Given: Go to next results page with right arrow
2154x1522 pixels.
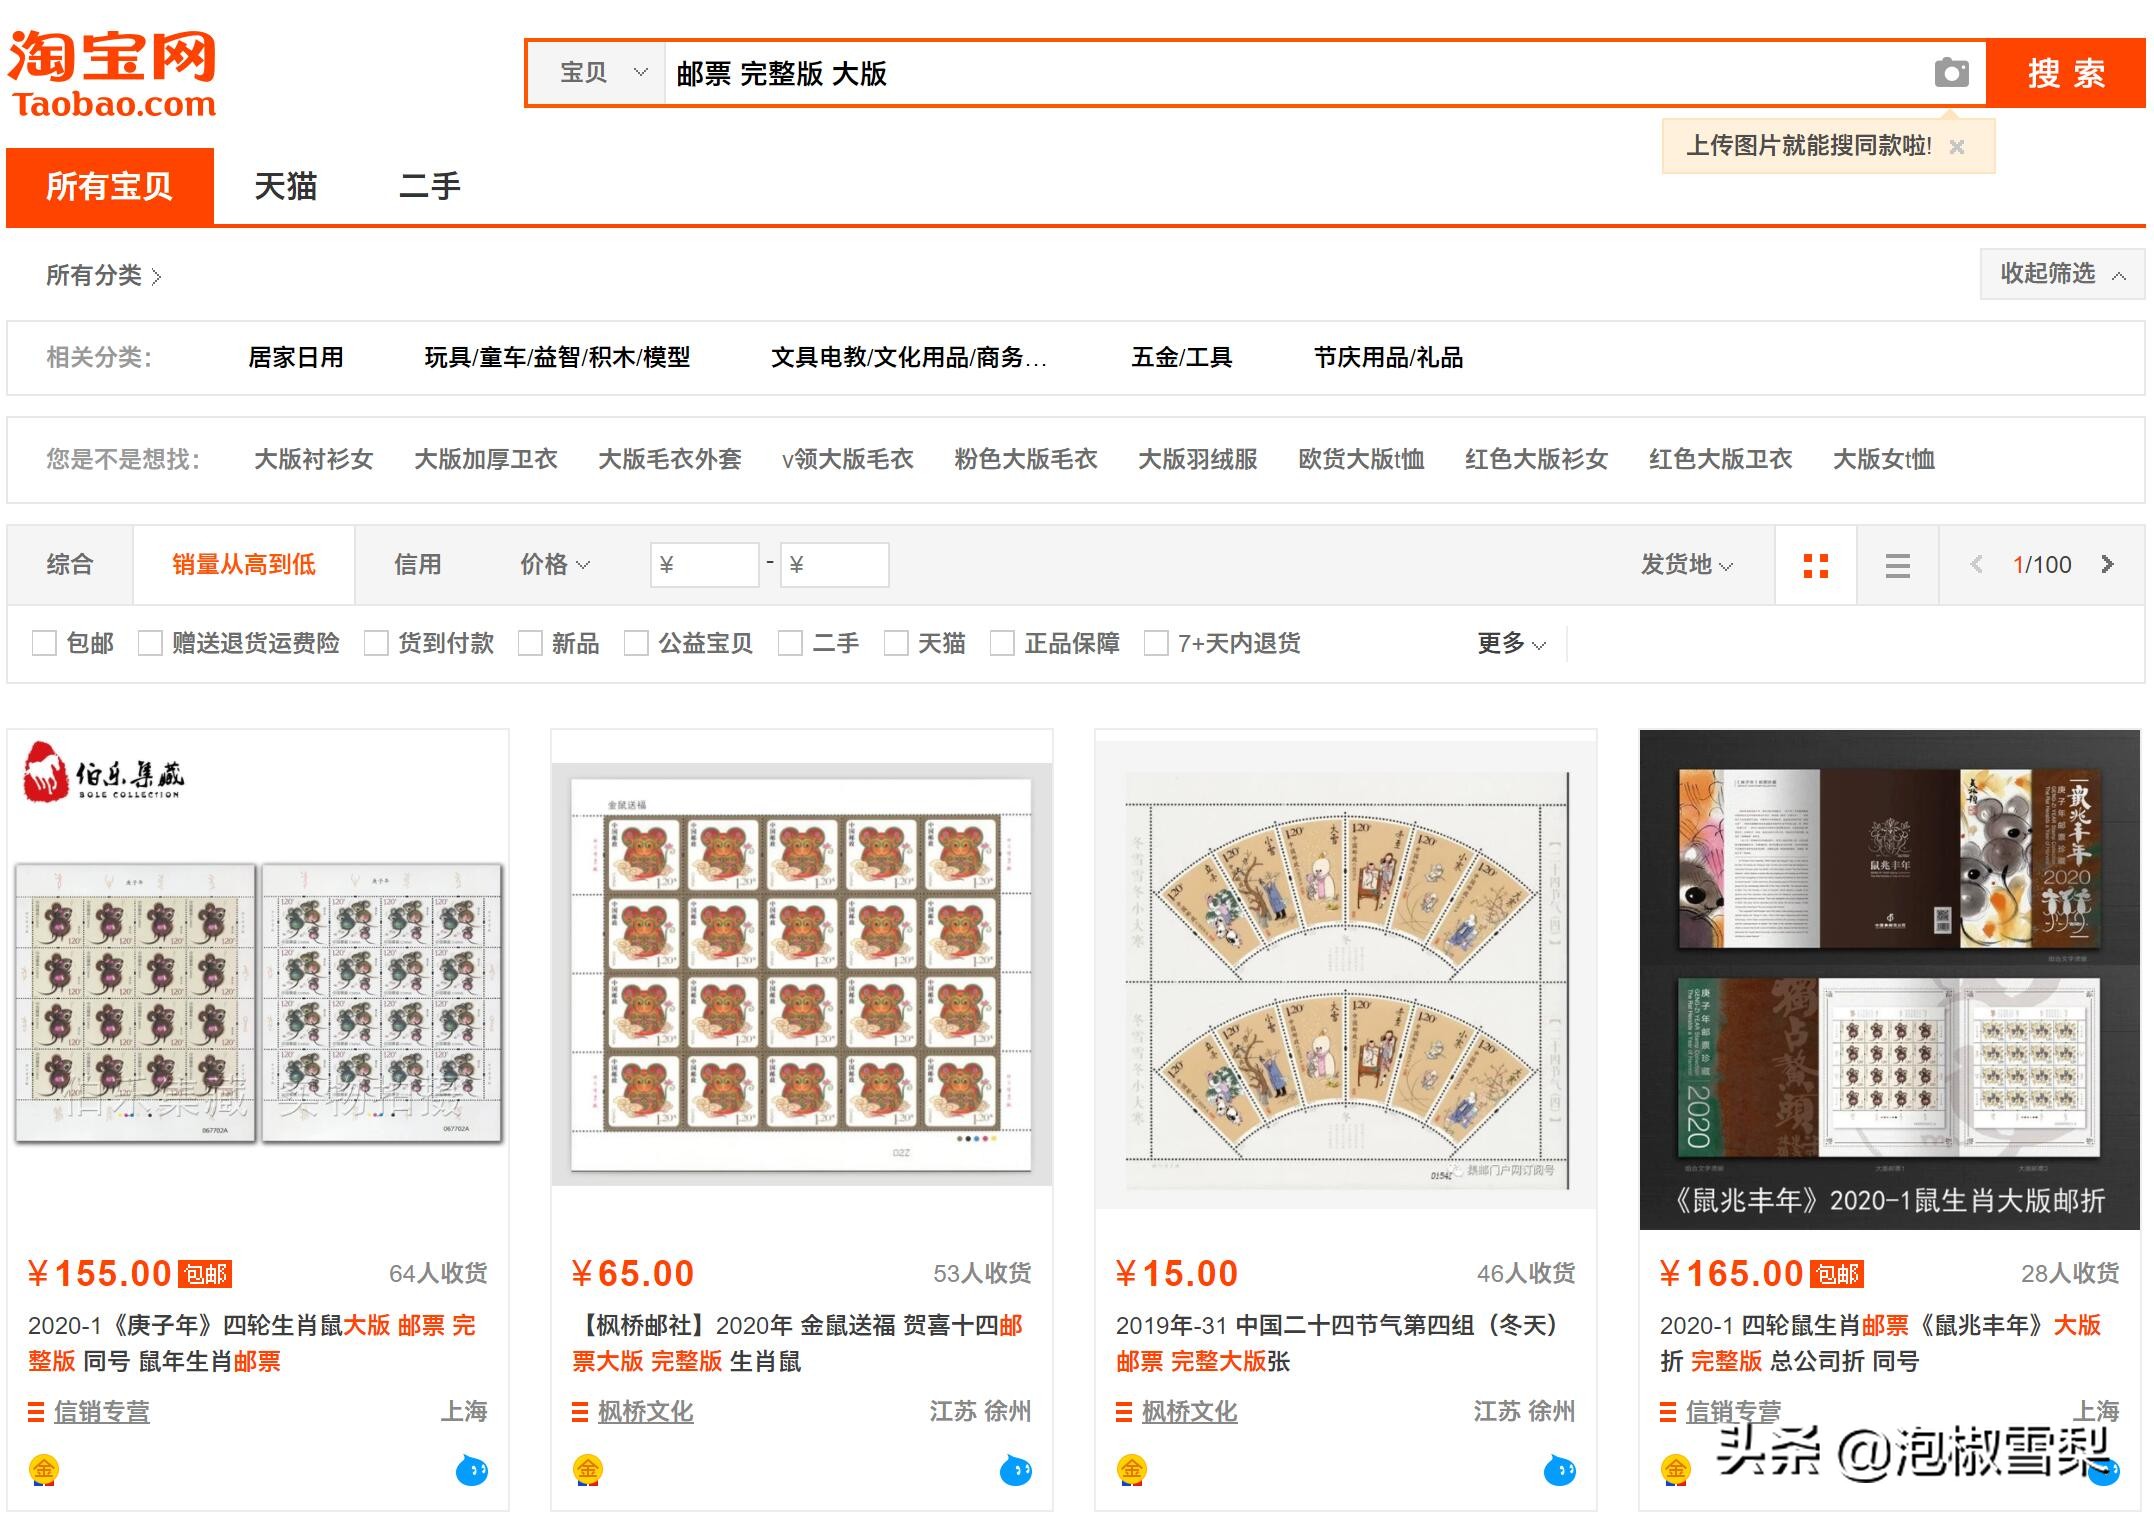Looking at the screenshot, I should (2107, 564).
